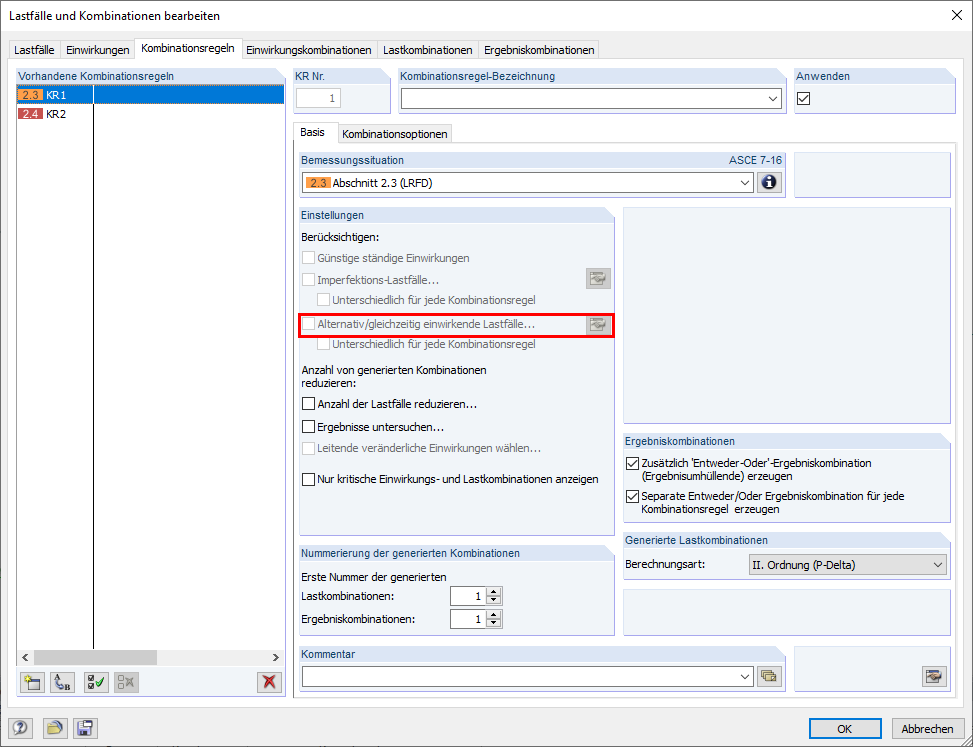Click the orange 2.3 badge of KR1

30,95
